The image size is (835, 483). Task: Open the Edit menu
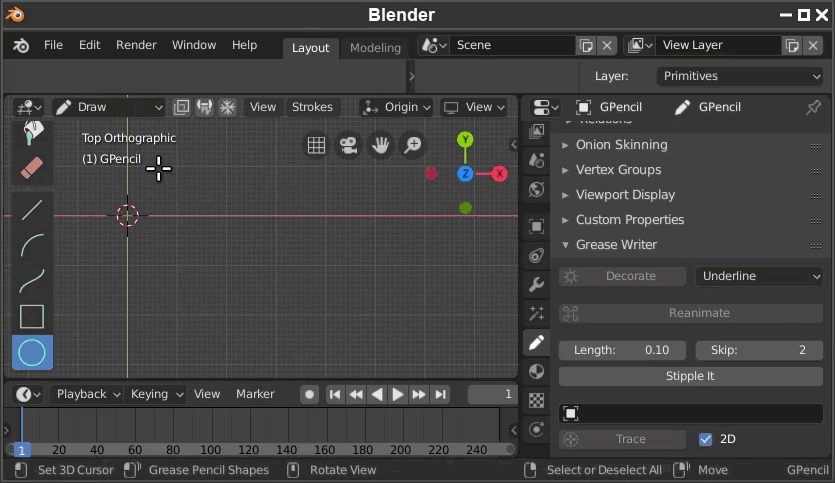tap(89, 45)
